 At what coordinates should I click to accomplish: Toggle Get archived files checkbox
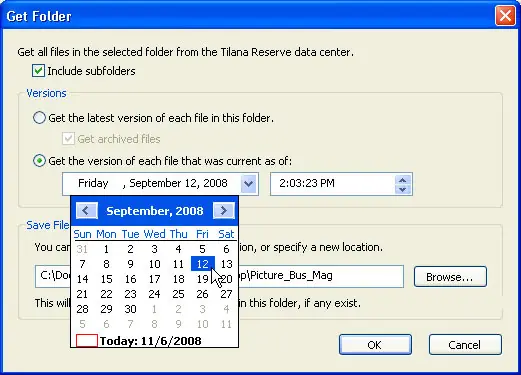tap(68, 139)
